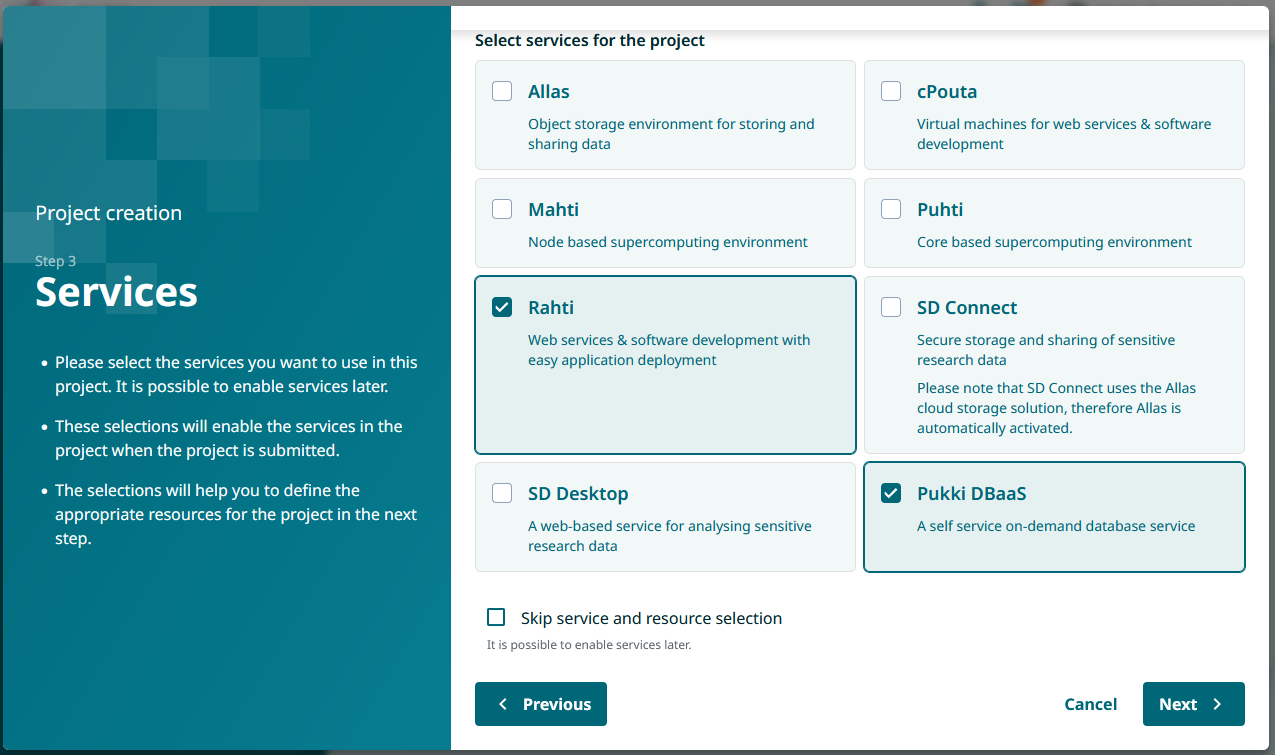Click the SD Desktop card title
Viewport: 1275px width, 755px height.
[578, 493]
